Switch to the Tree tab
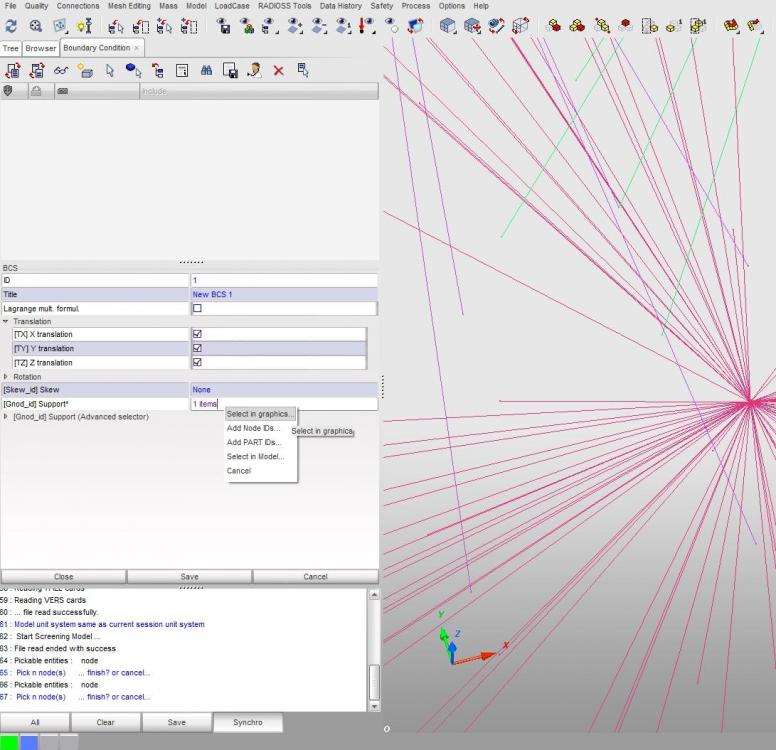The width and height of the screenshot is (776, 750). coord(10,48)
